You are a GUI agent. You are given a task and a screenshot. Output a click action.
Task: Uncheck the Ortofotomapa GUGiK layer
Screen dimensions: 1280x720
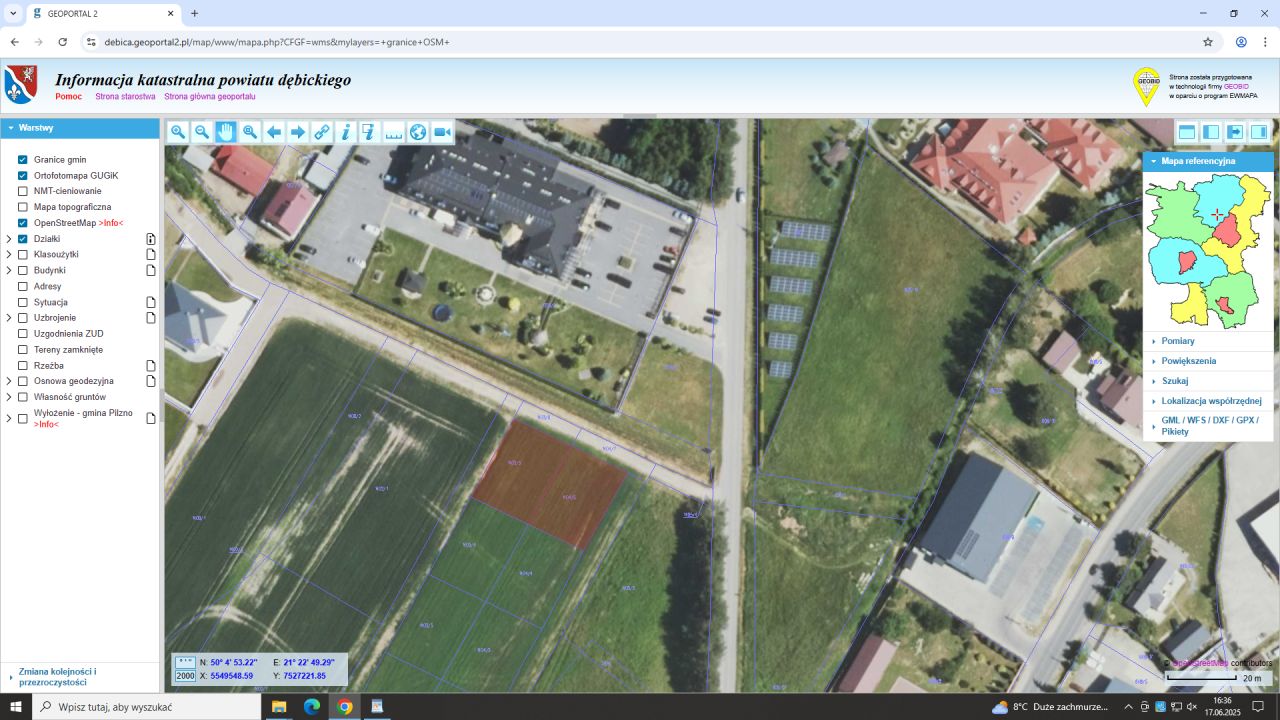pos(23,176)
